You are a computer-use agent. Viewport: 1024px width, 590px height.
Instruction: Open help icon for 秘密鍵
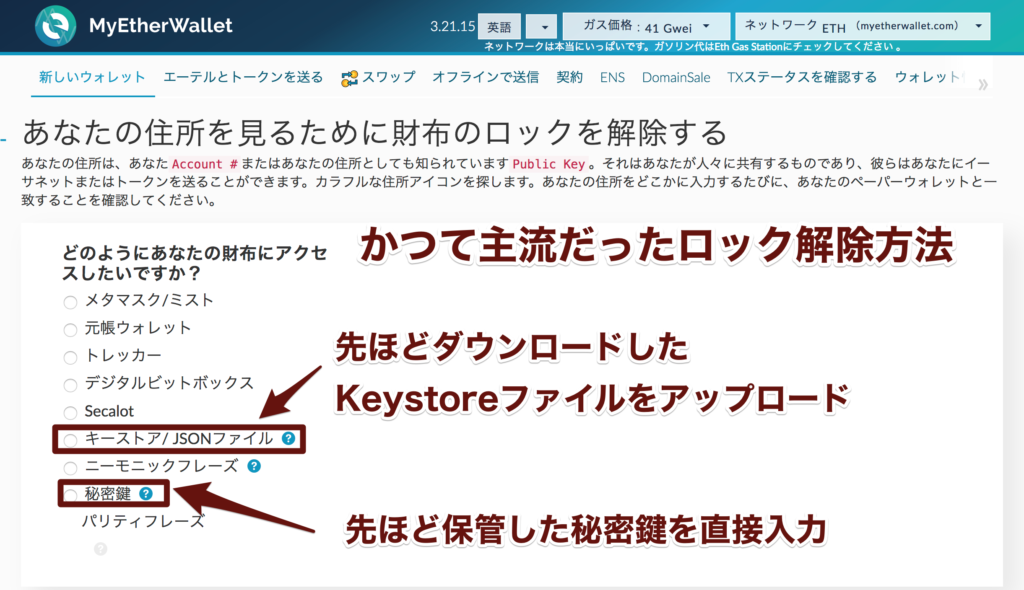146,494
